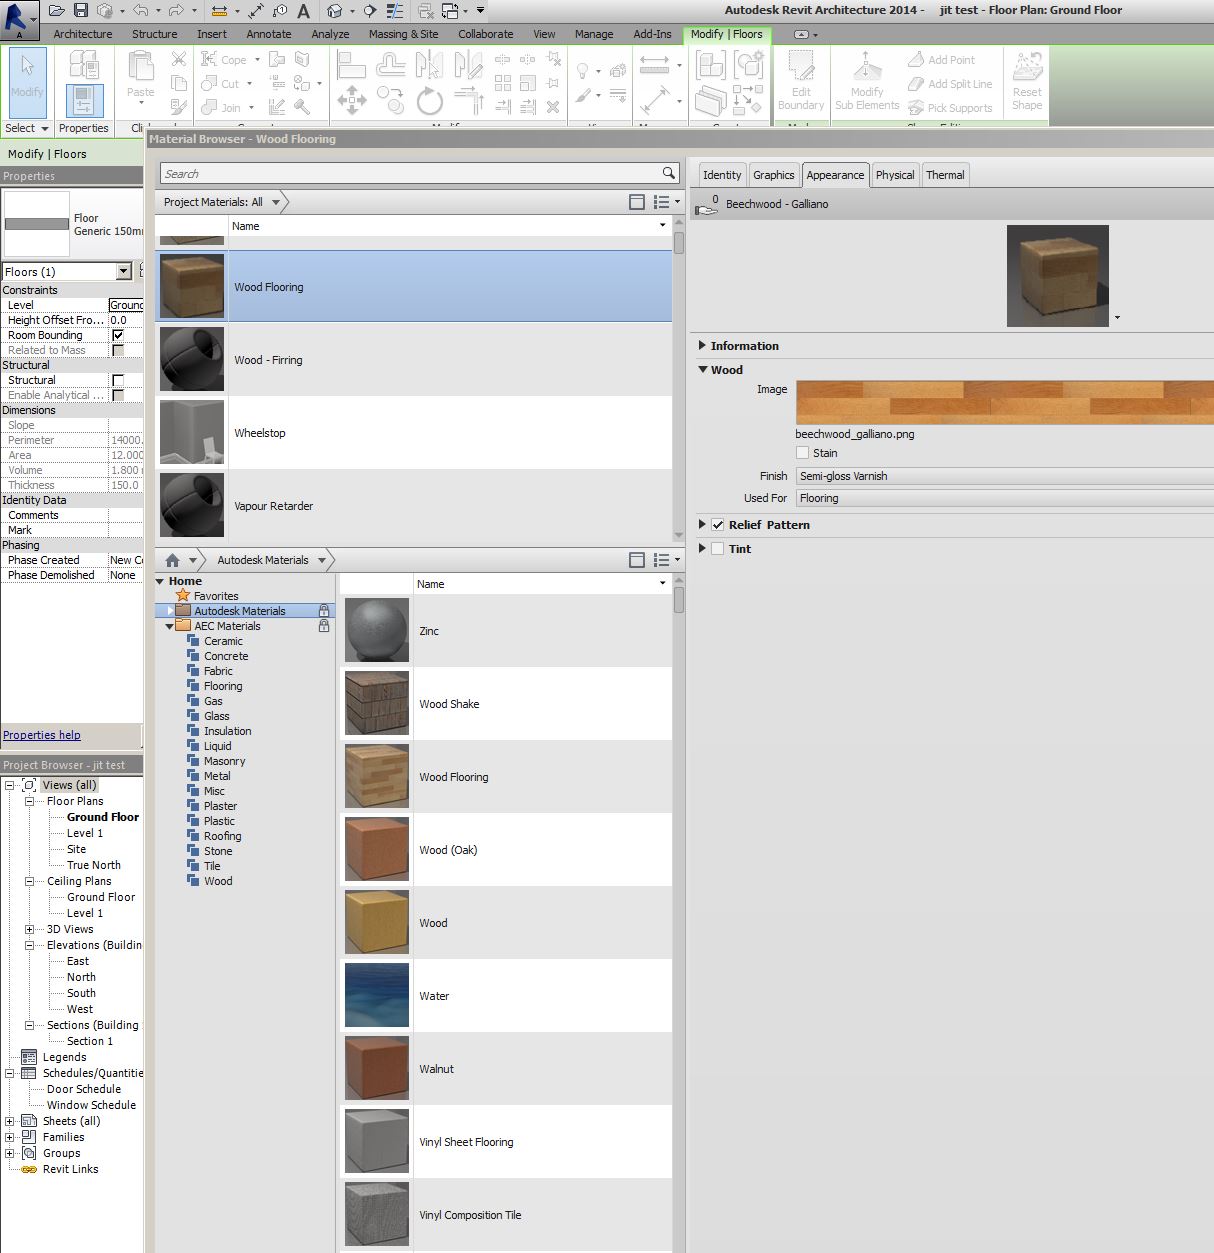
Task: Toggle the project materials panel view icon
Action: click(x=637, y=202)
